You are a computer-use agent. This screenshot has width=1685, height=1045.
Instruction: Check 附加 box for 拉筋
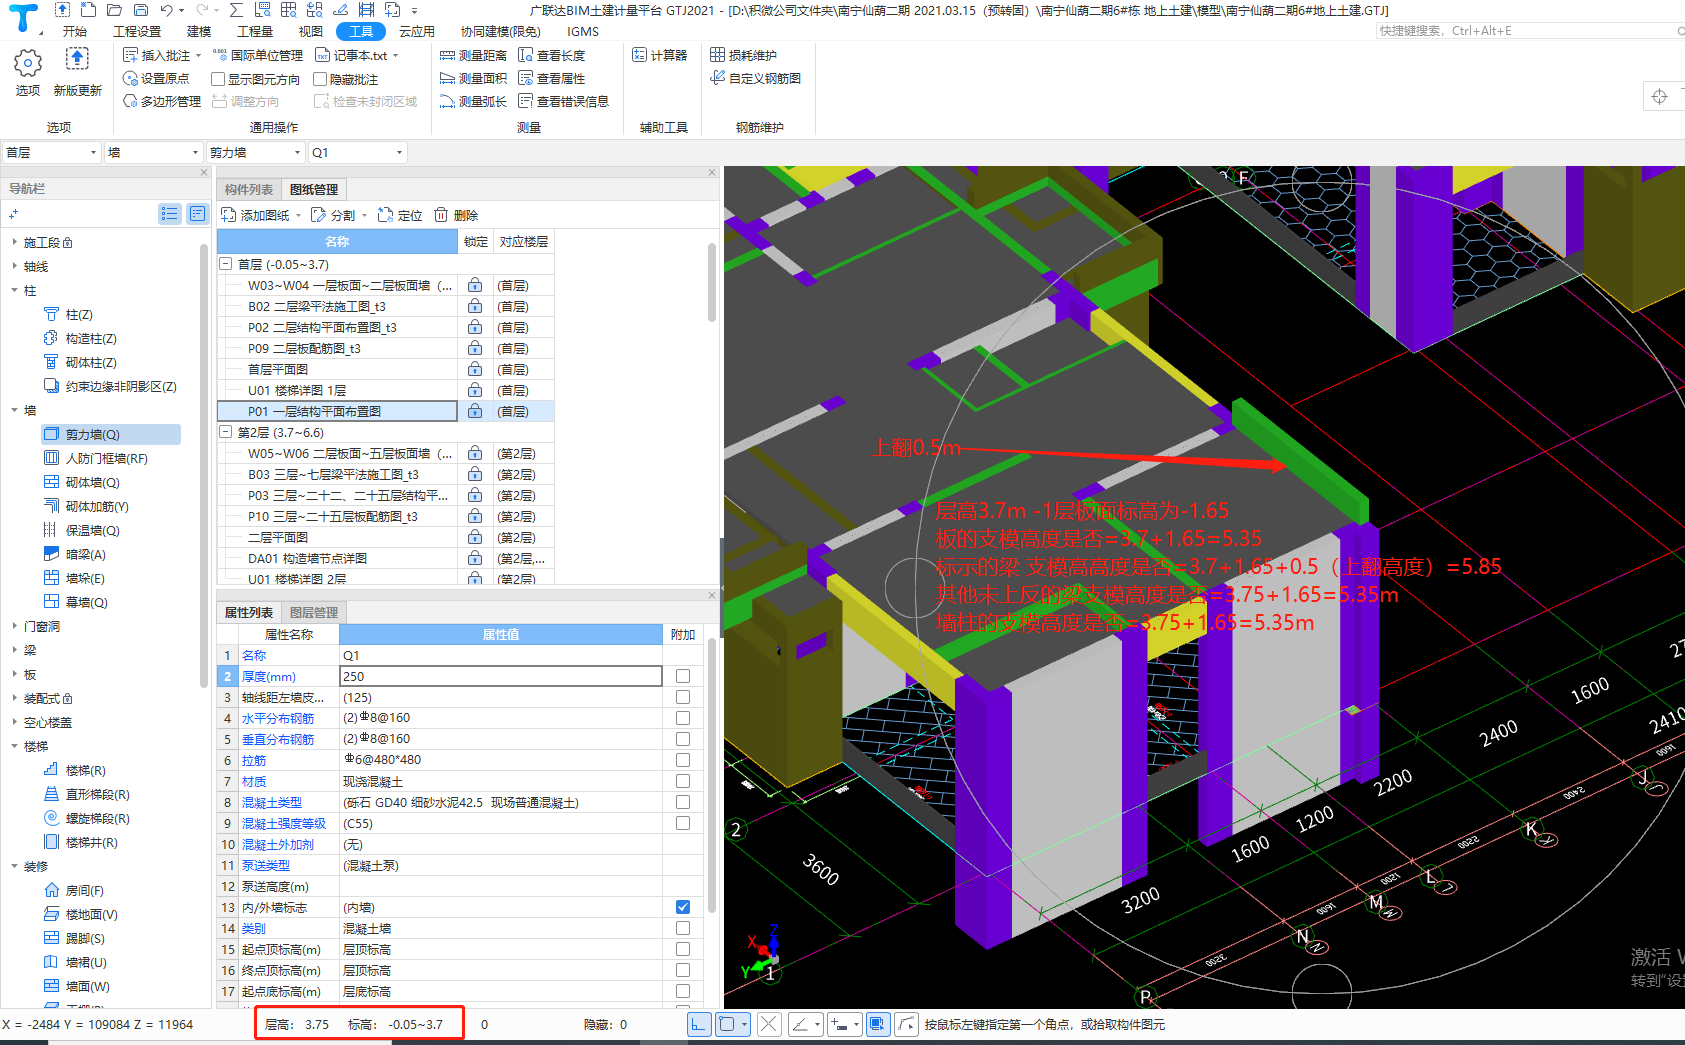(x=683, y=760)
